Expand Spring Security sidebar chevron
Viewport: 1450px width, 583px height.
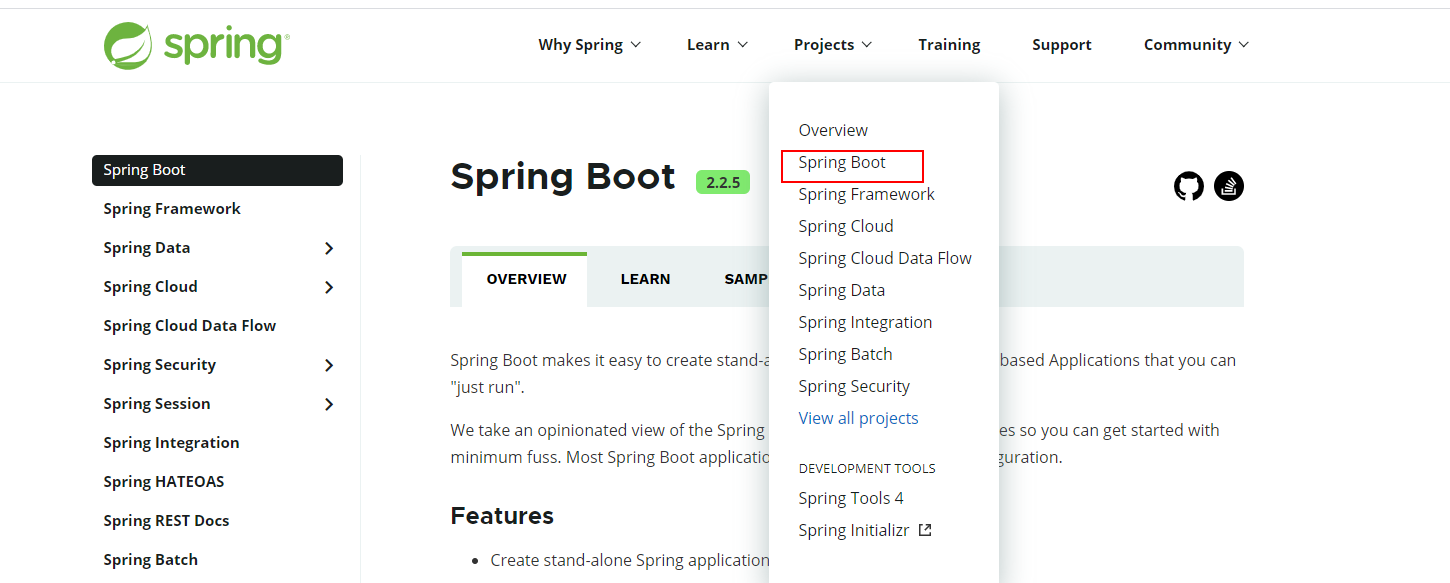(329, 365)
